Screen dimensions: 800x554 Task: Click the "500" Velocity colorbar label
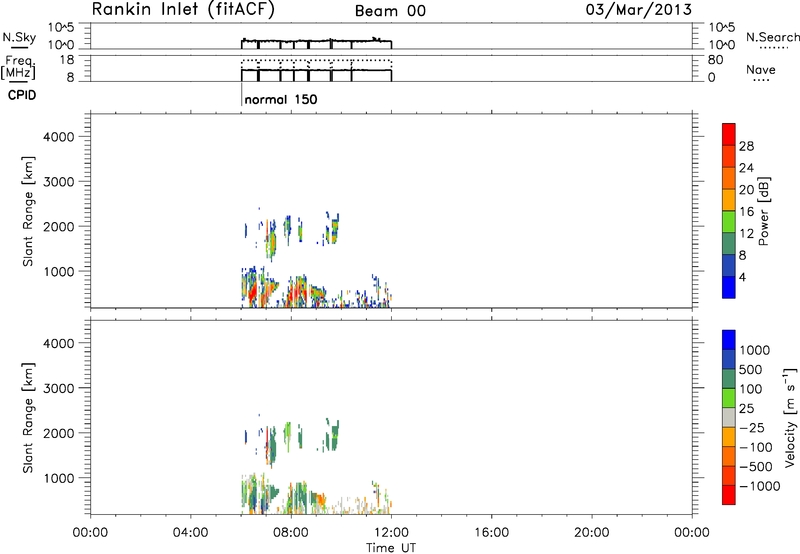751,370
